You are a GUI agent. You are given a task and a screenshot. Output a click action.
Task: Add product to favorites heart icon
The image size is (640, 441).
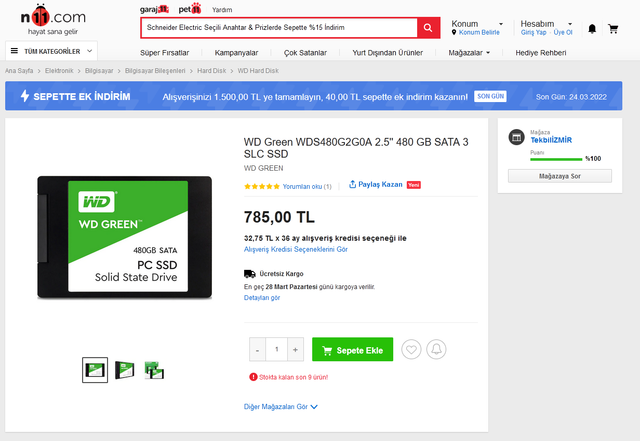pos(411,350)
